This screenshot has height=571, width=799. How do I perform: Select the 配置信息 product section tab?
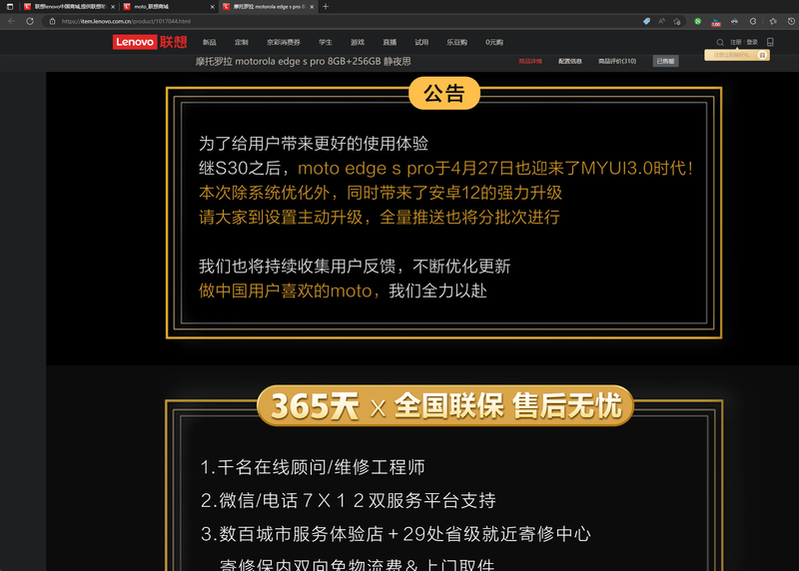pos(570,61)
